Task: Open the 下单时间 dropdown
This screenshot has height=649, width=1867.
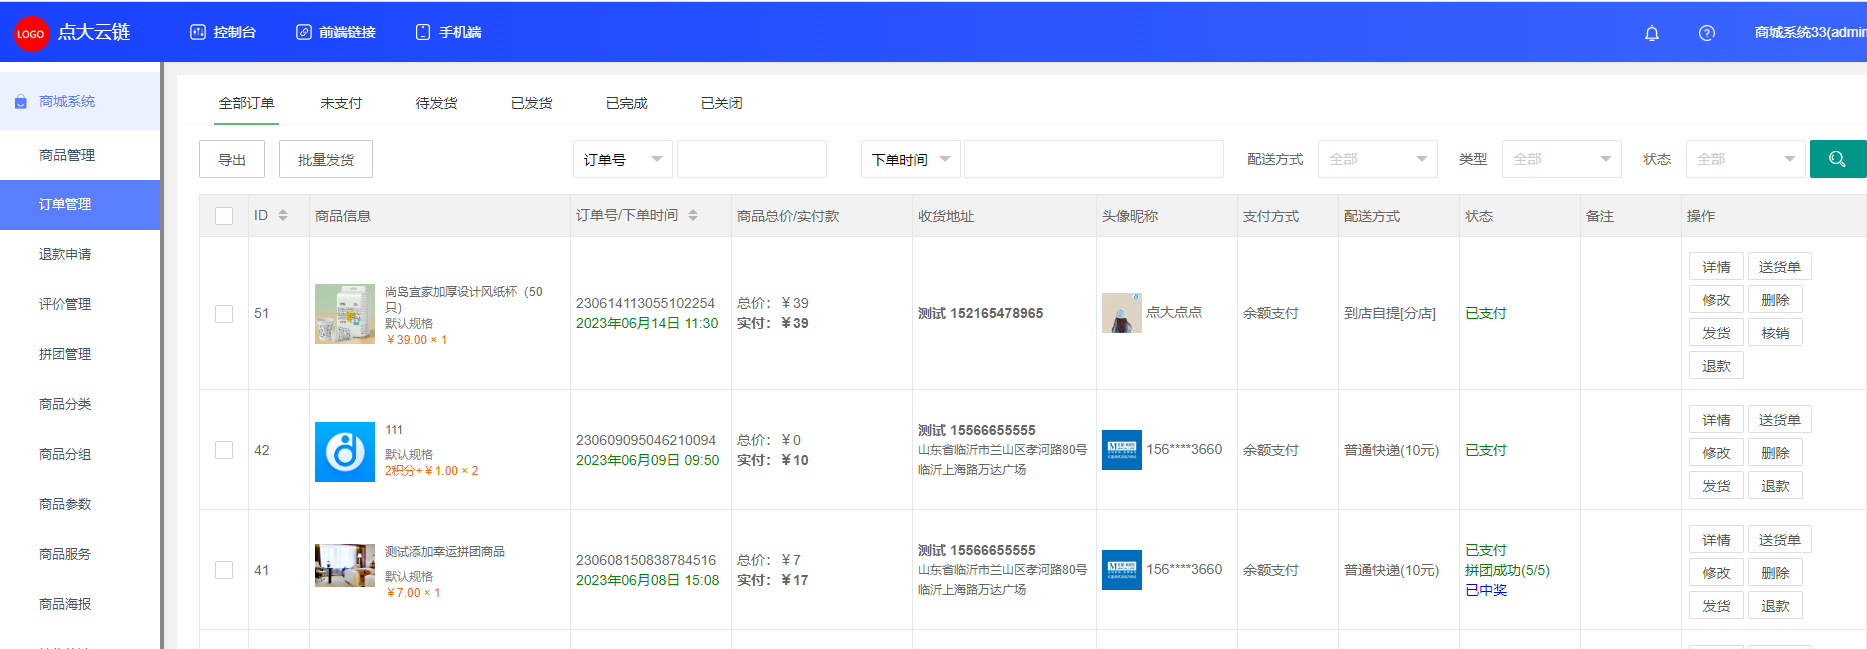Action: [x=911, y=159]
